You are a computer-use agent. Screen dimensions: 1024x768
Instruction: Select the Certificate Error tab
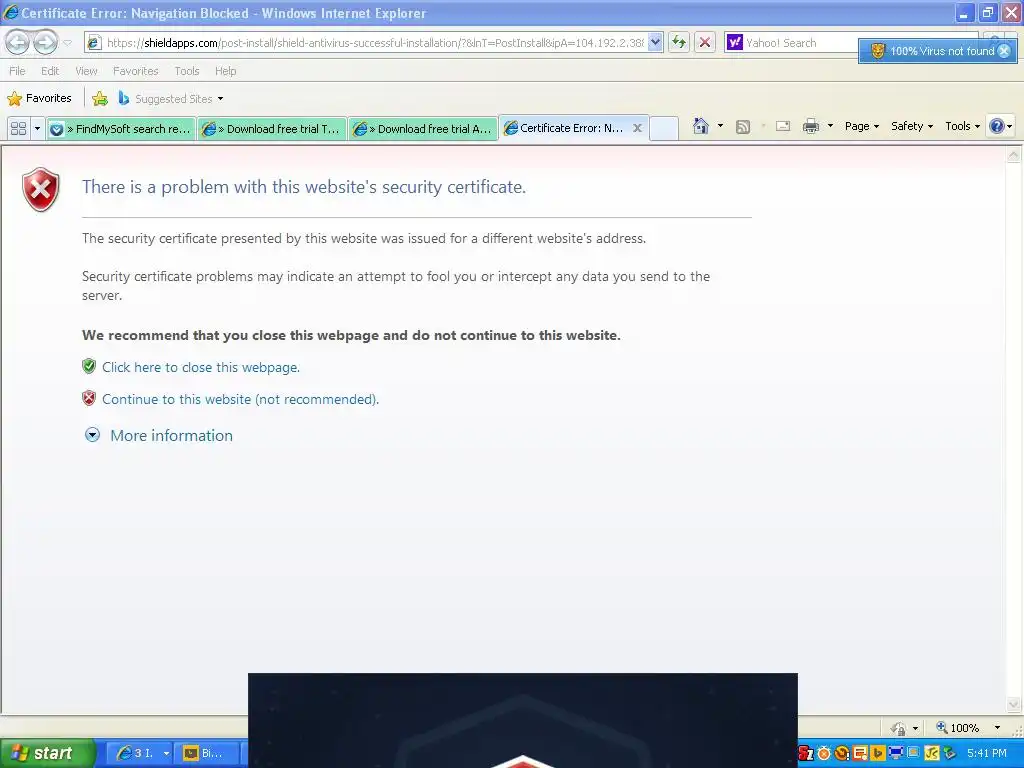(x=565, y=128)
